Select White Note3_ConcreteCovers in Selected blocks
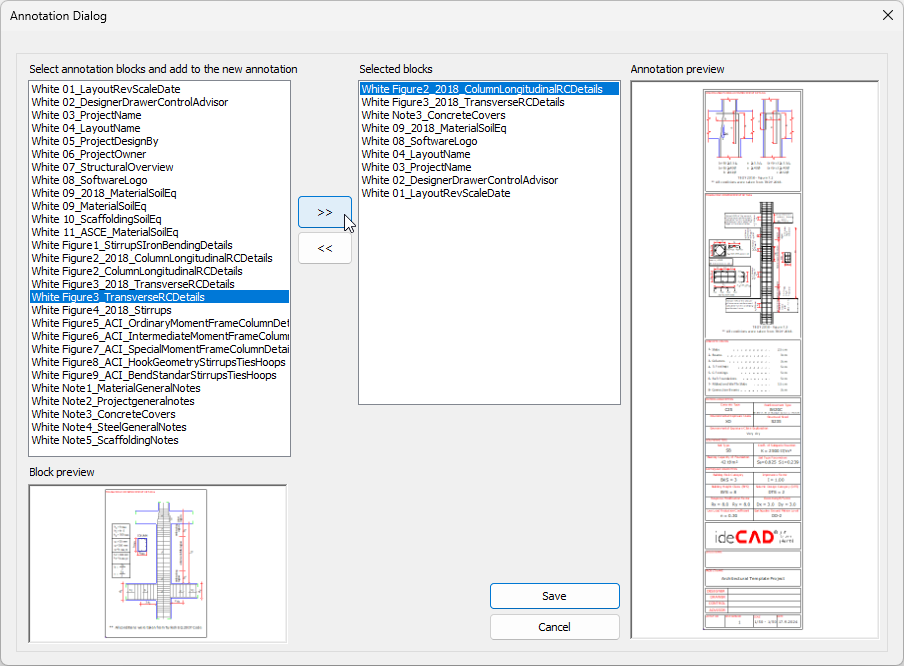The width and height of the screenshot is (904, 666). pos(433,115)
